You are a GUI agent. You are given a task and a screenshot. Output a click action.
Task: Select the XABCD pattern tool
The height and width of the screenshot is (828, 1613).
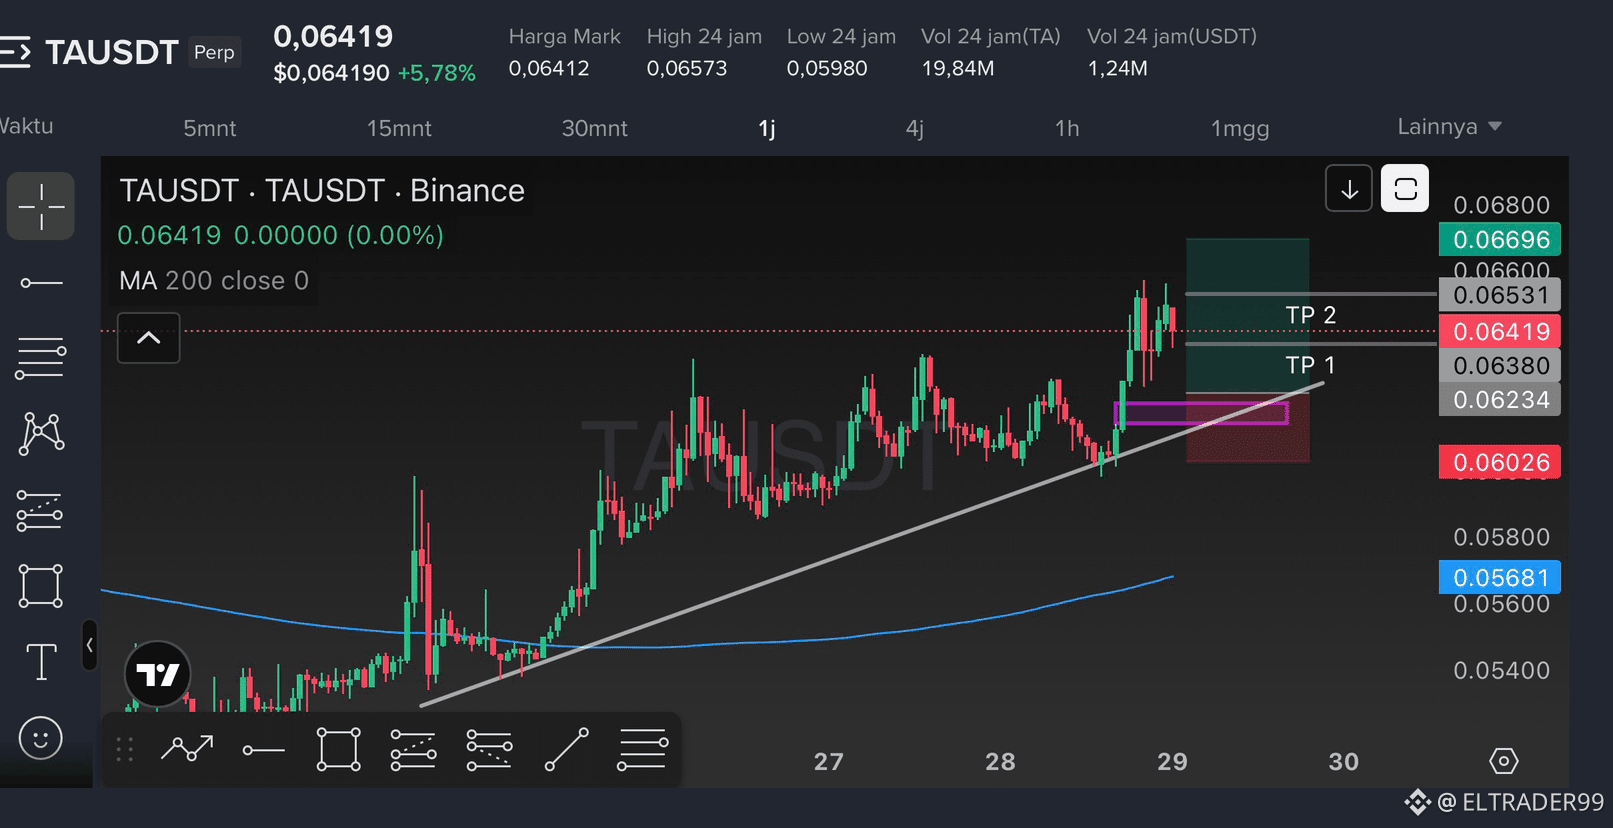pyautogui.click(x=41, y=434)
